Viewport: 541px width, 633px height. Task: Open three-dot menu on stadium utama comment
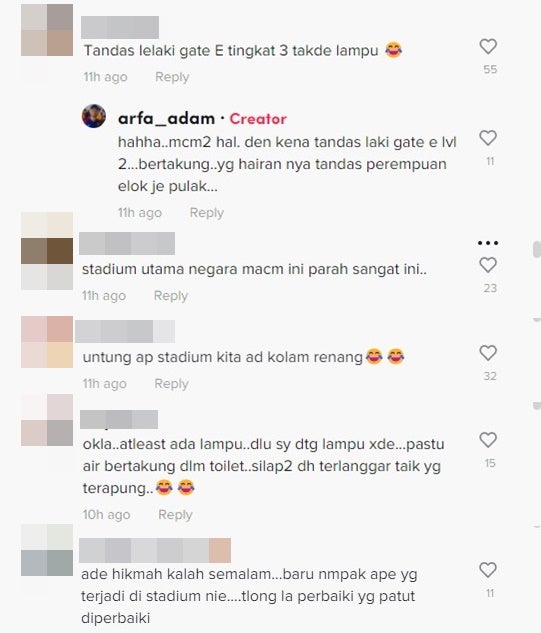488,243
